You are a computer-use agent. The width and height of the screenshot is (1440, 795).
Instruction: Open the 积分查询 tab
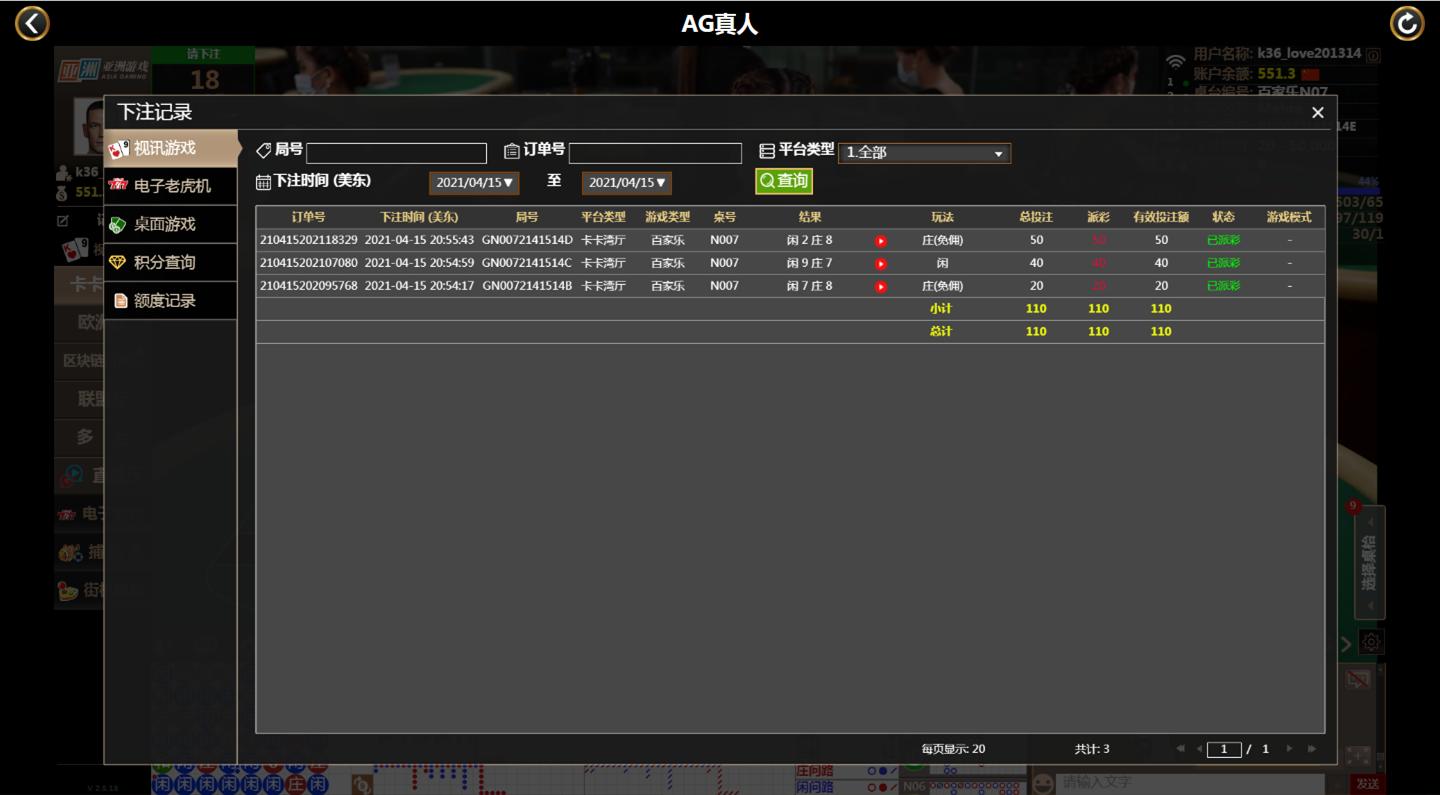(x=171, y=262)
